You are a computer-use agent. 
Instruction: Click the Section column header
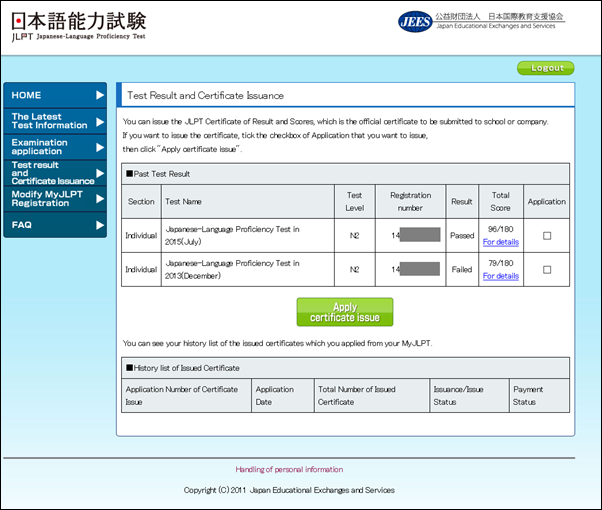pyautogui.click(x=141, y=202)
